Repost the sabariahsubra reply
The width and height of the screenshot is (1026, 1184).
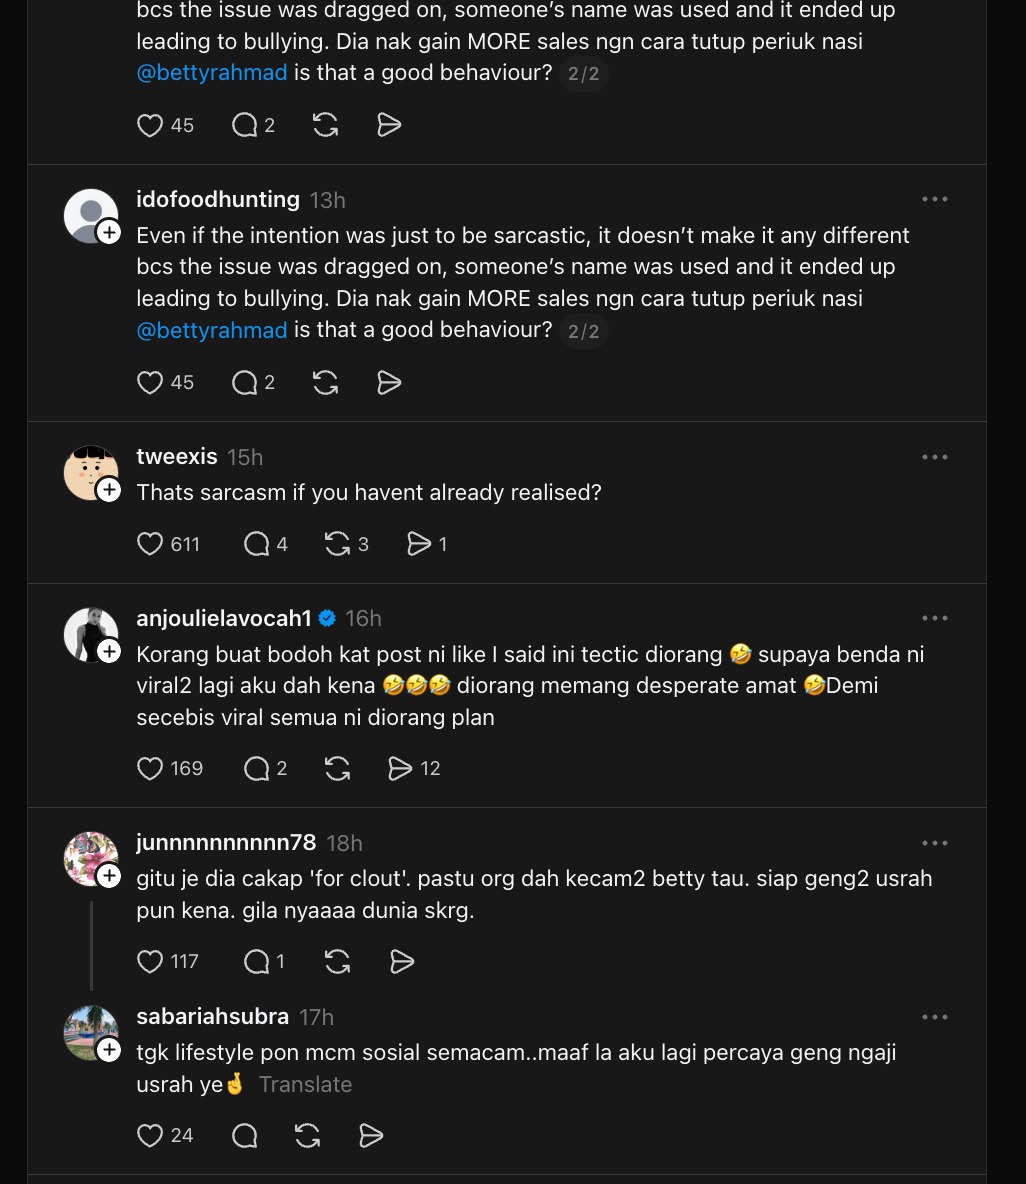coord(308,1135)
